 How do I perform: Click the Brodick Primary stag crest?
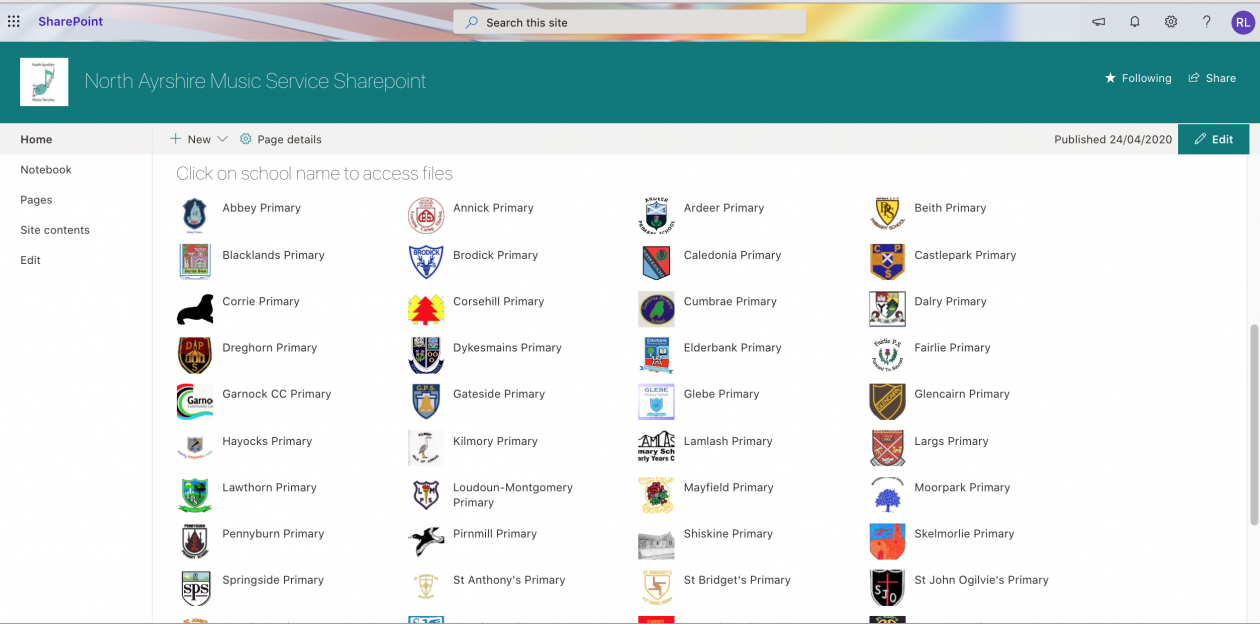coord(426,262)
